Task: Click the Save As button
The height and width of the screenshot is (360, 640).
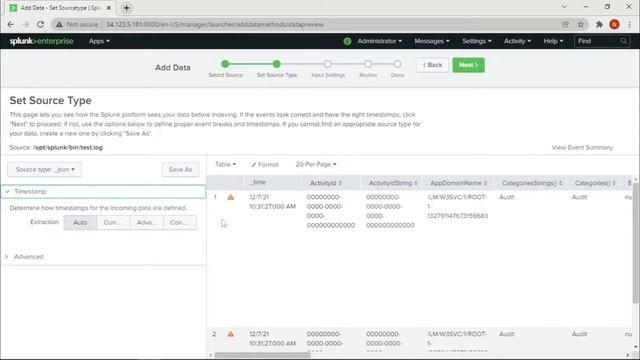Action: [180, 169]
